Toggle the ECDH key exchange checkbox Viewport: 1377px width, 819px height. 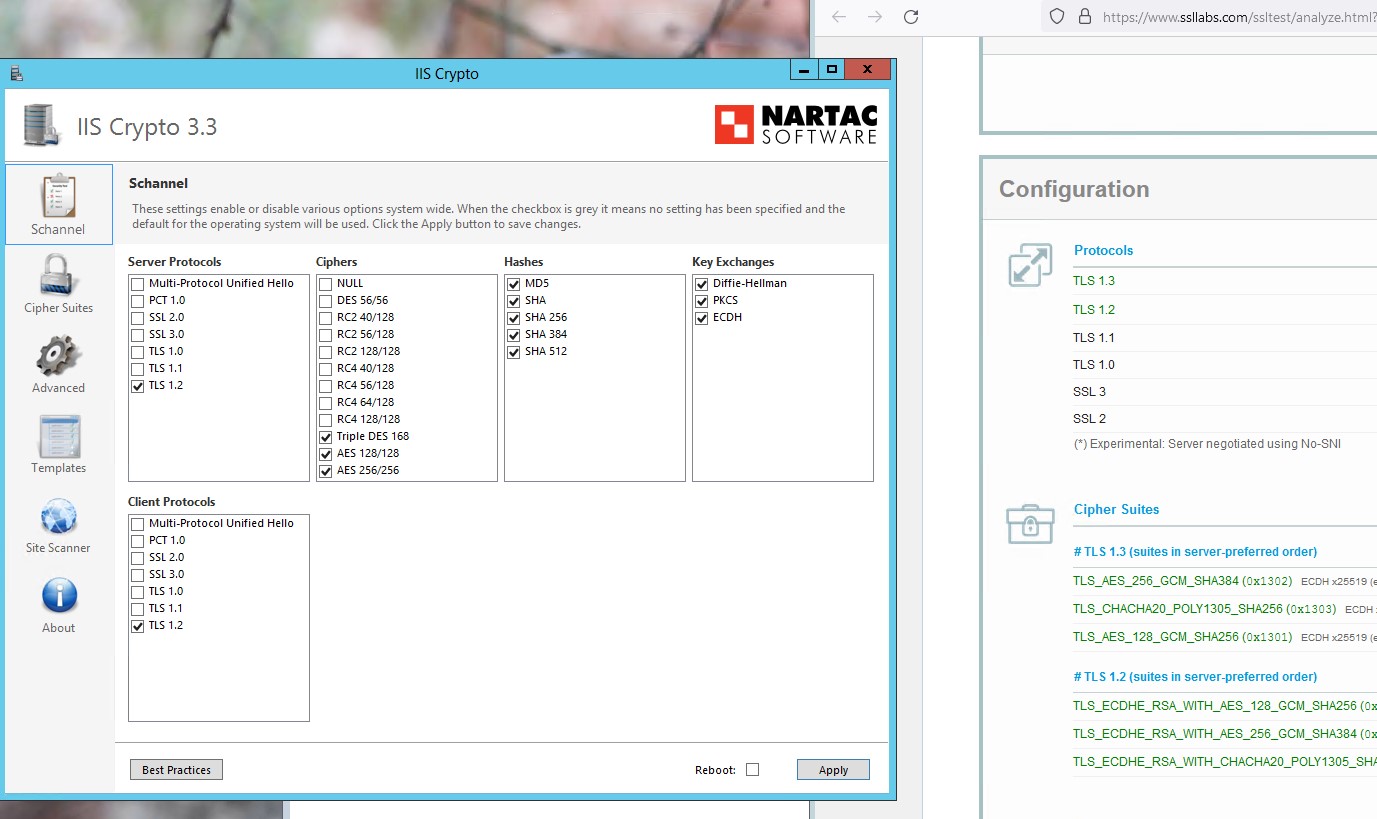[x=702, y=318]
